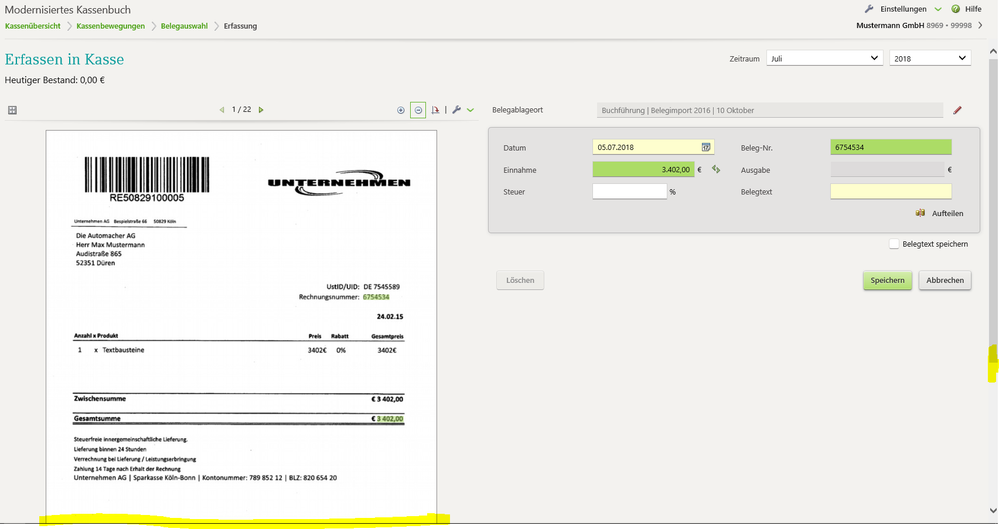
Task: Toggle Belegtext speichern checkbox
Action: point(894,244)
